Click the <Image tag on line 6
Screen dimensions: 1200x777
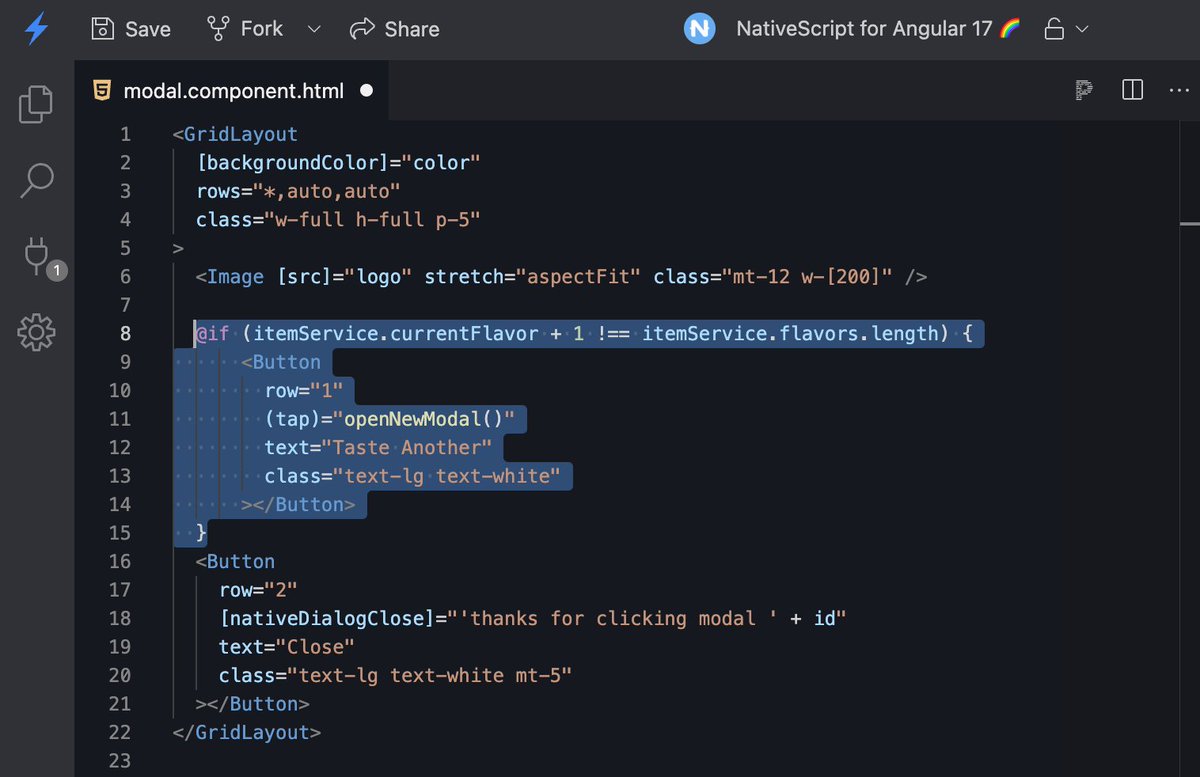pos(230,277)
